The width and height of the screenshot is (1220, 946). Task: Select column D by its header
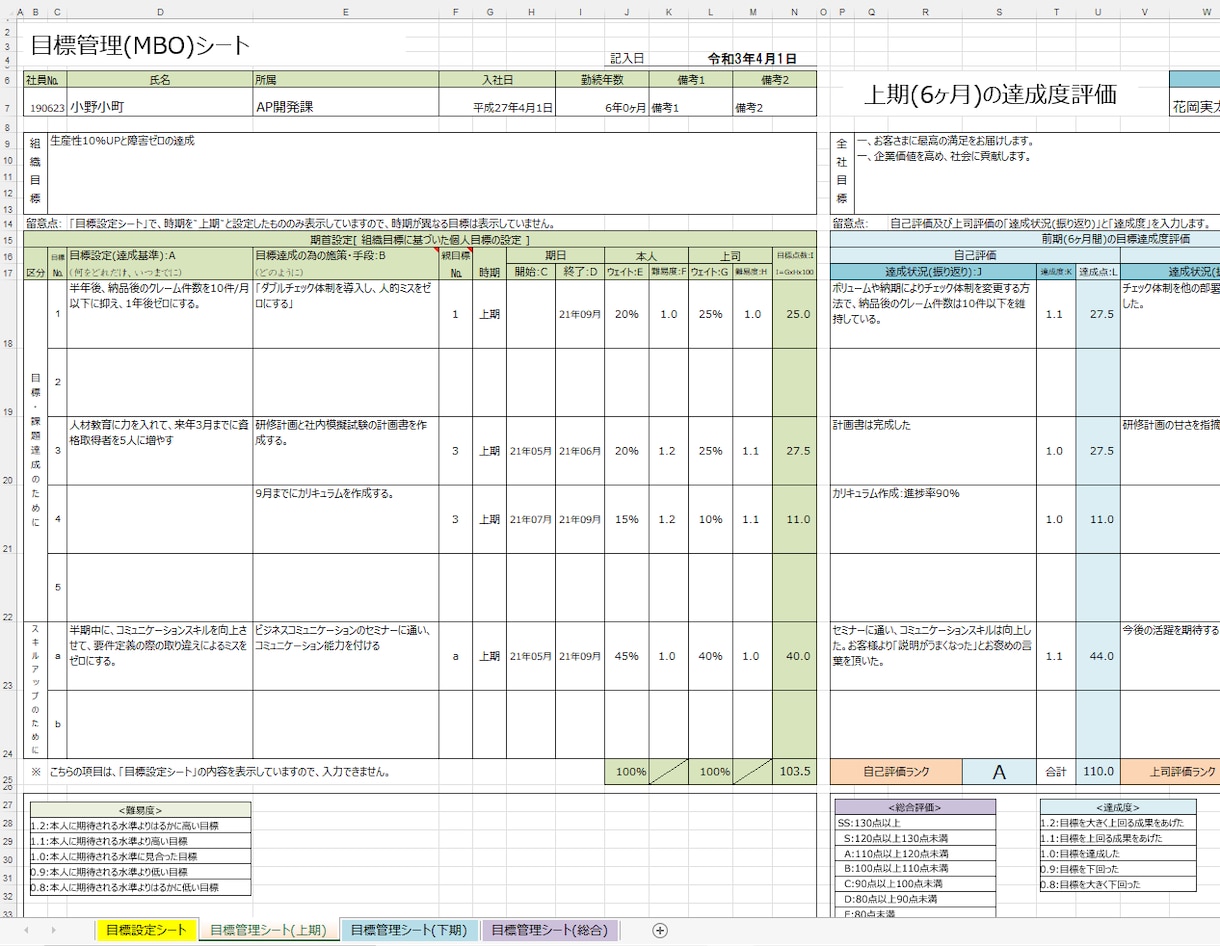tap(160, 12)
